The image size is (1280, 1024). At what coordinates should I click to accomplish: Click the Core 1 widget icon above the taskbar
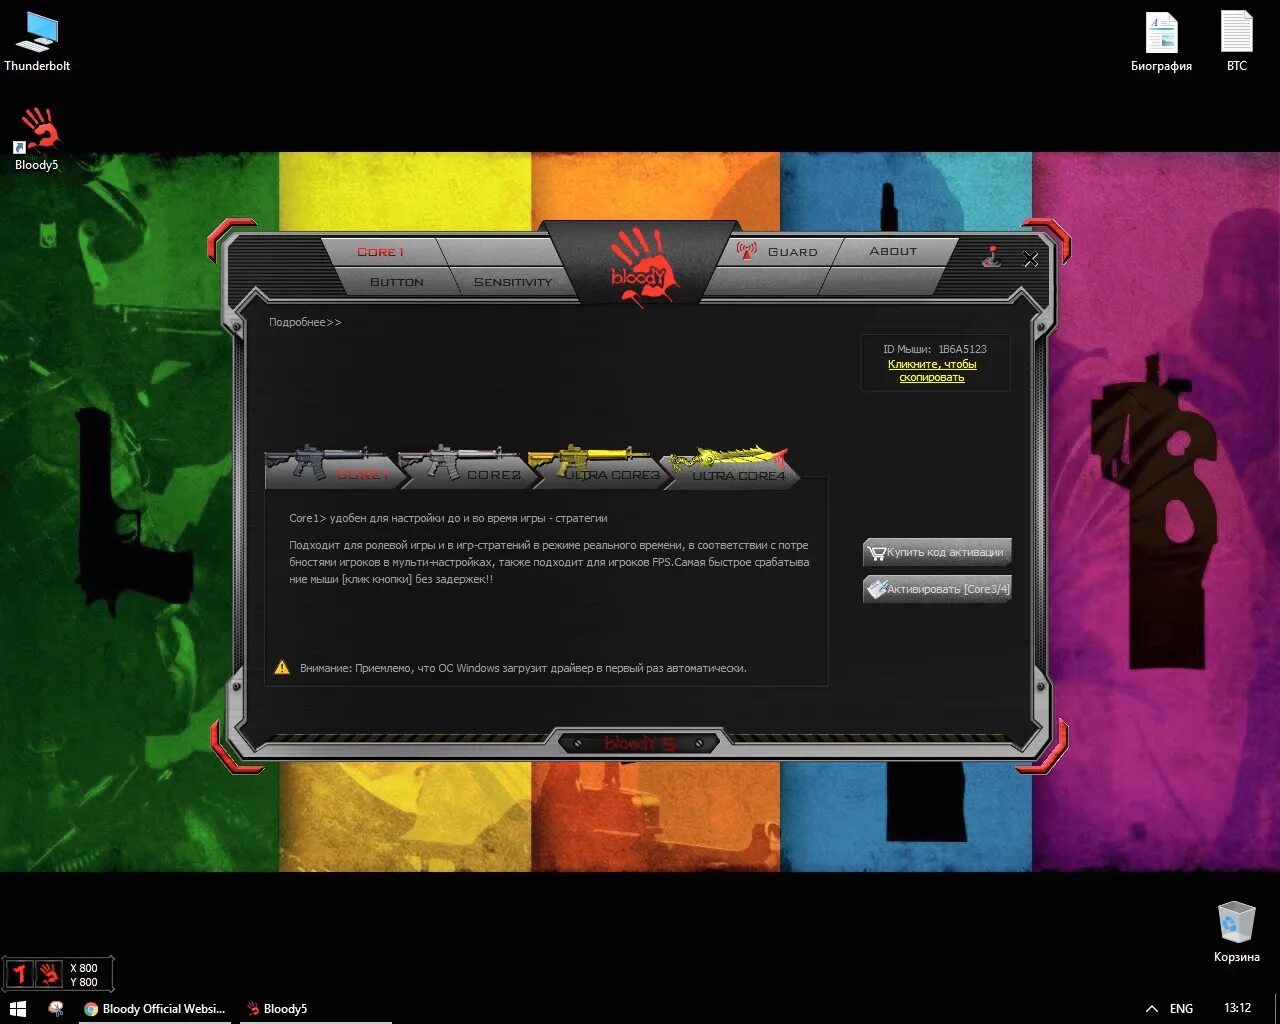(x=19, y=974)
